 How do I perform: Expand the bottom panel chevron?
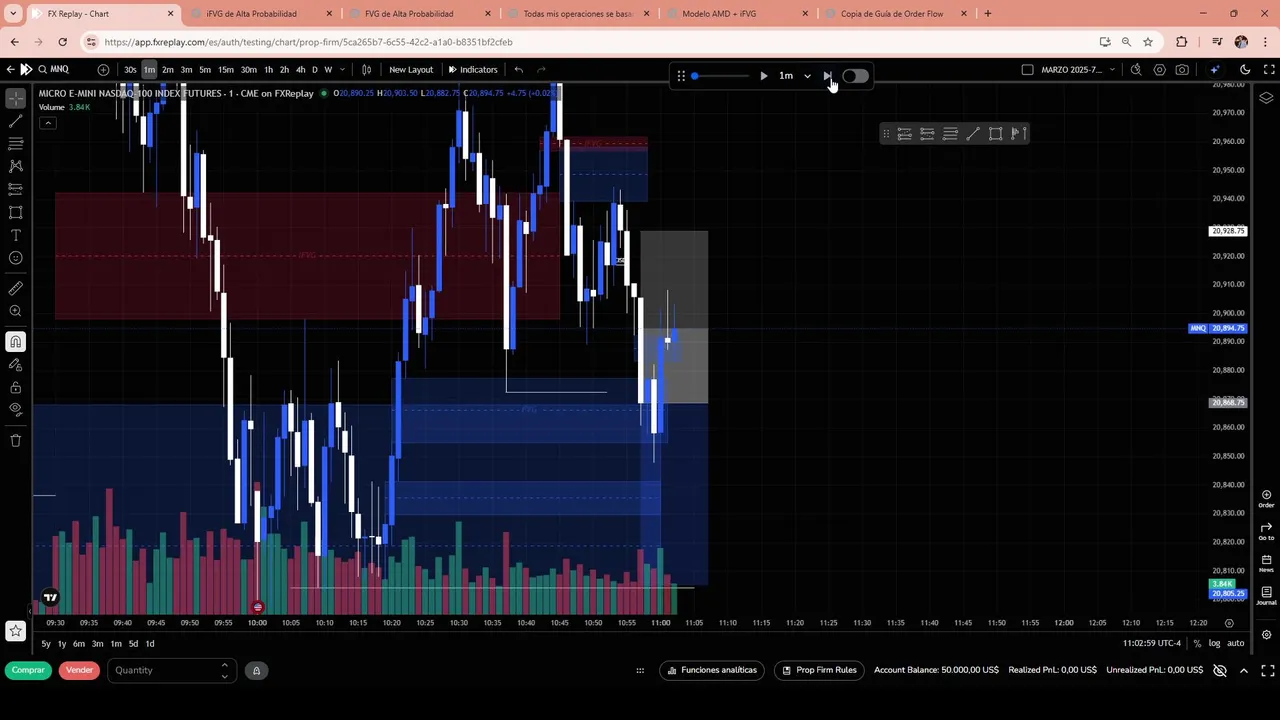(x=1244, y=670)
